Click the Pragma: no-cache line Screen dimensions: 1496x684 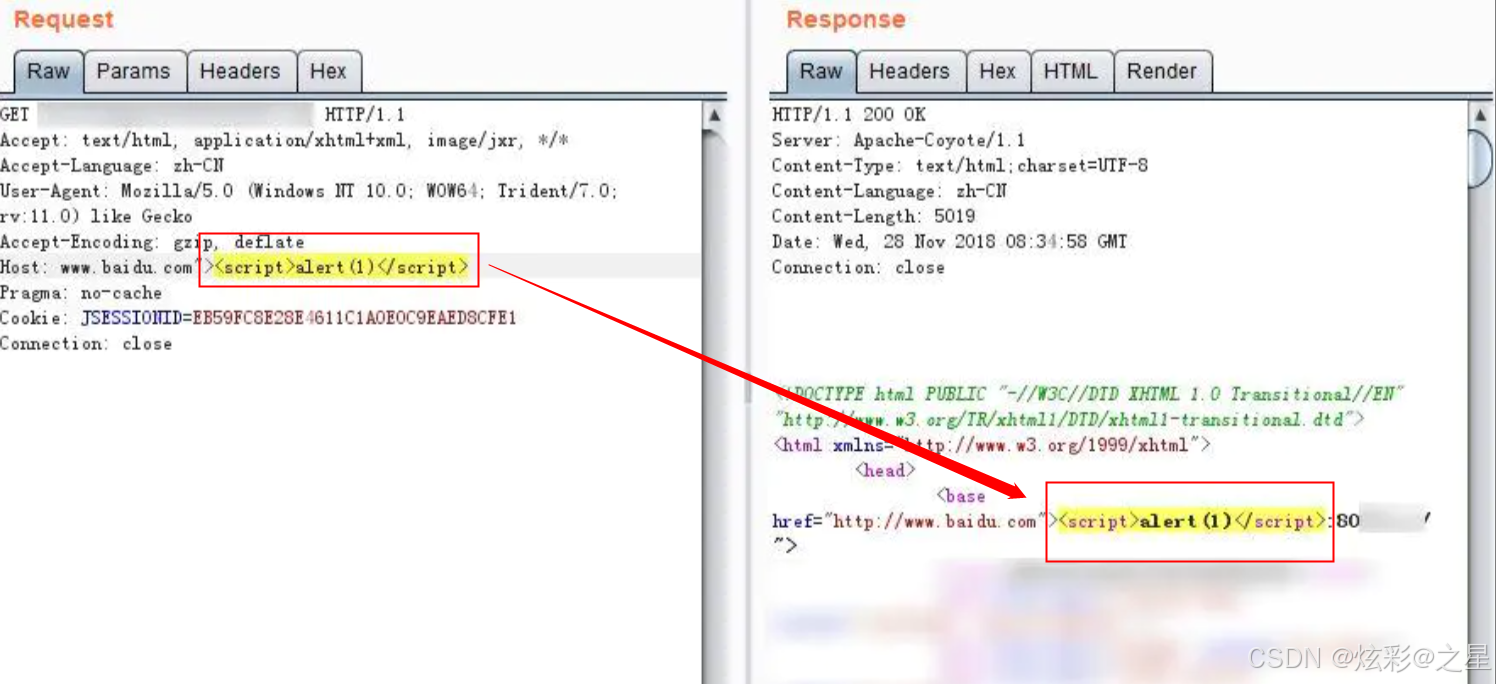[x=81, y=293]
